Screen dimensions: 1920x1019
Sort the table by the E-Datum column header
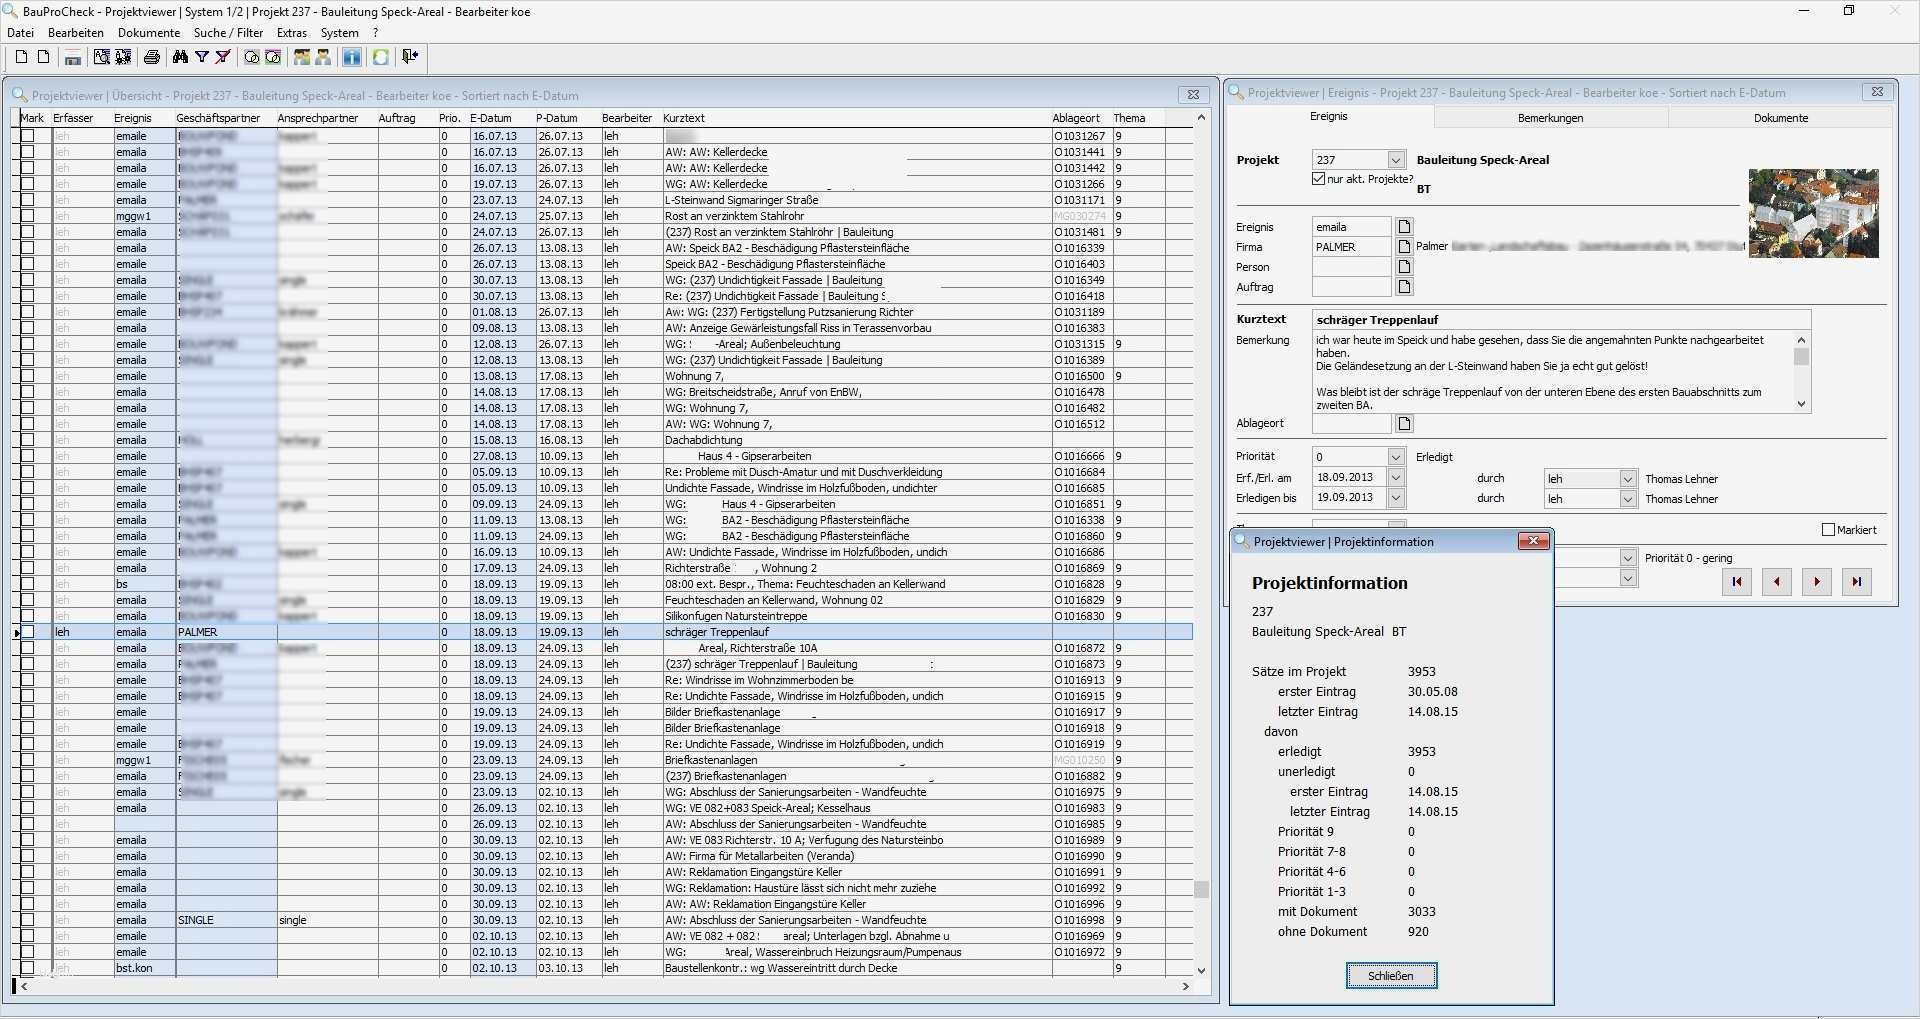(491, 118)
